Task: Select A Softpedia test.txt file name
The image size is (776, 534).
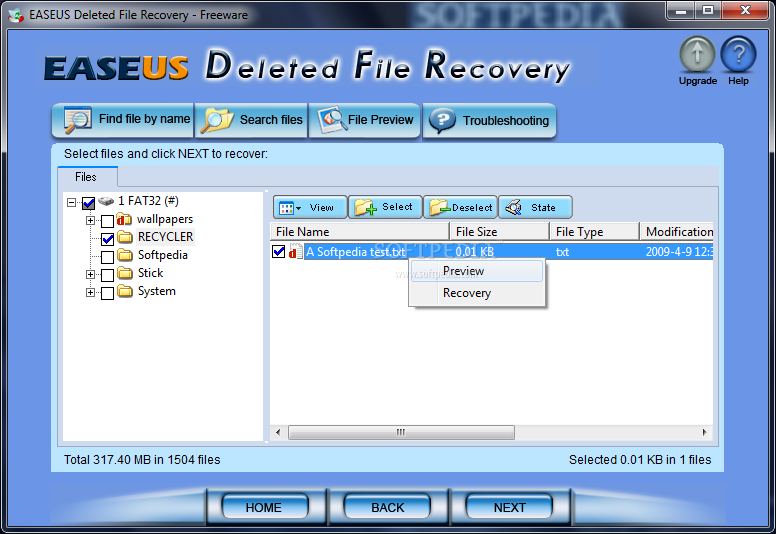Action: (356, 252)
